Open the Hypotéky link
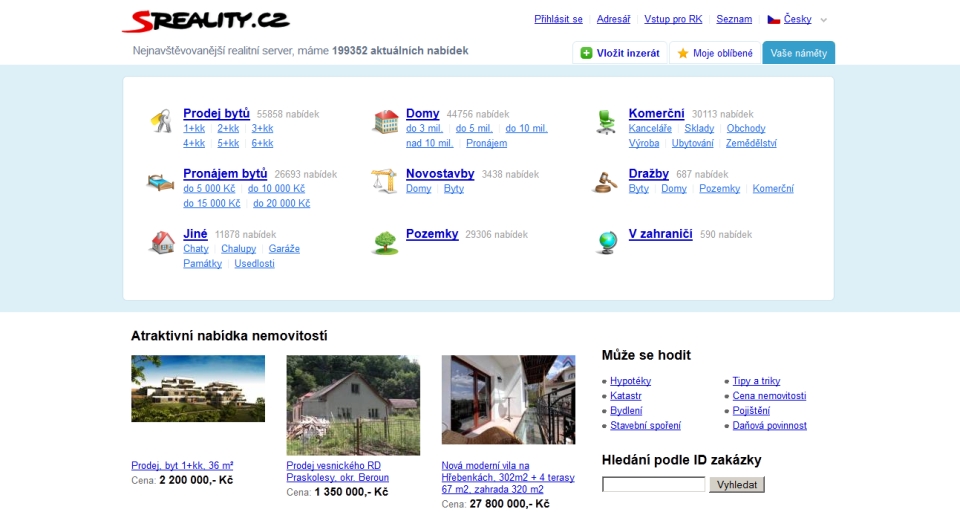 point(630,381)
